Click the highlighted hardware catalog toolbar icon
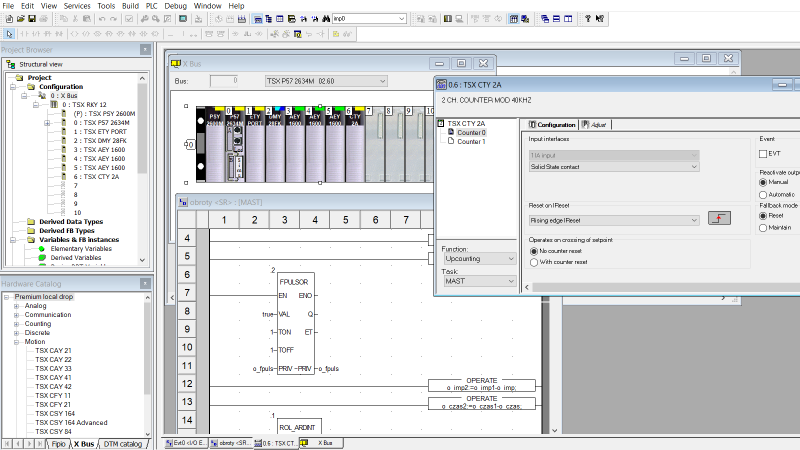800x450 pixels. (x=258, y=19)
